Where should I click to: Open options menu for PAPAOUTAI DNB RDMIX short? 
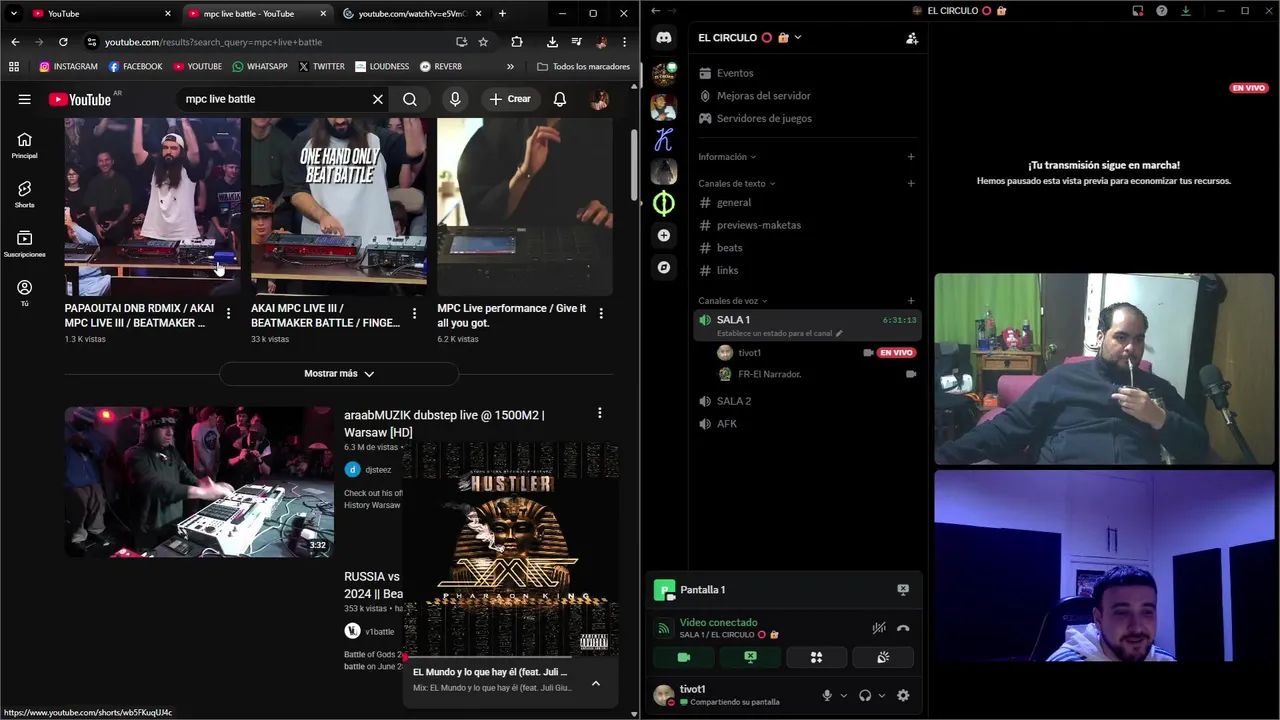228,314
